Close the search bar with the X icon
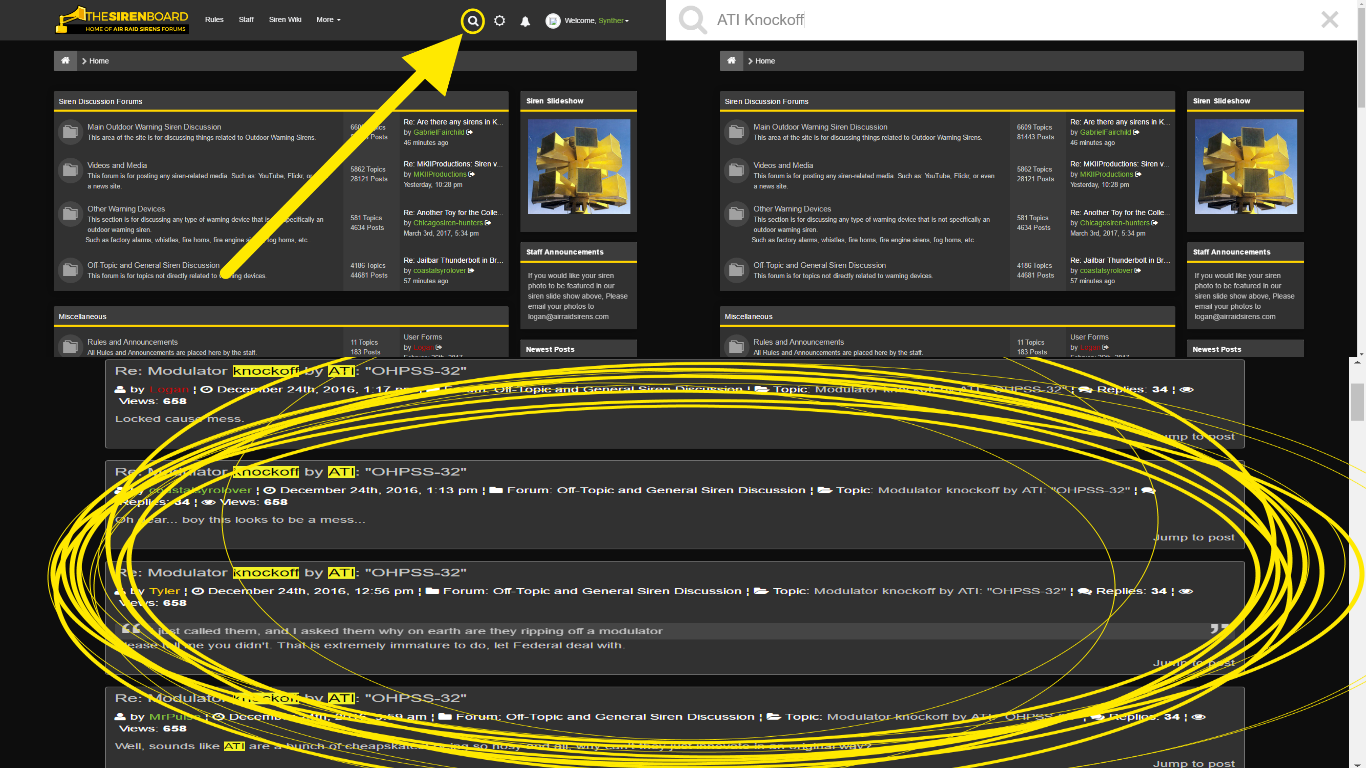 1329,19
